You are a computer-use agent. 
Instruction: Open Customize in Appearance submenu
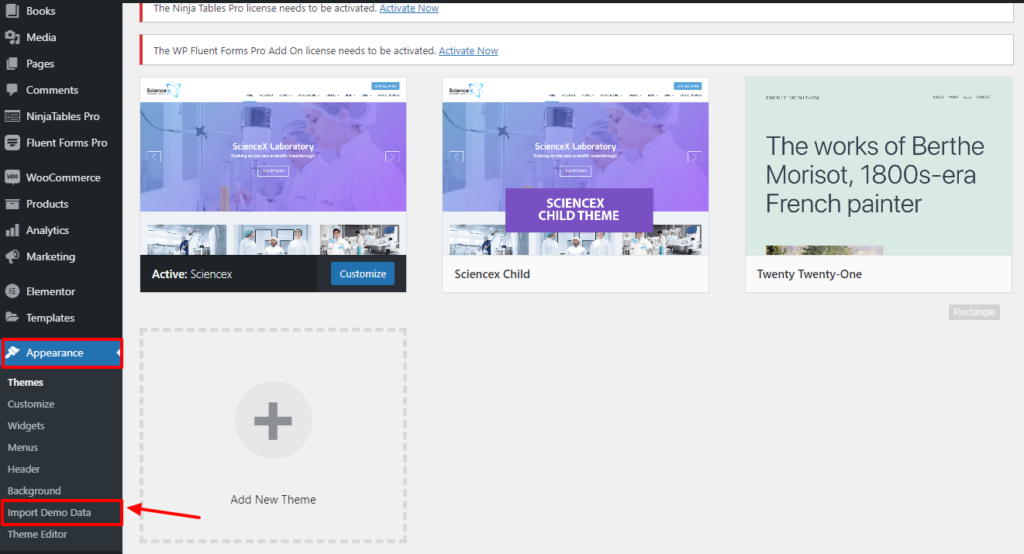31,404
